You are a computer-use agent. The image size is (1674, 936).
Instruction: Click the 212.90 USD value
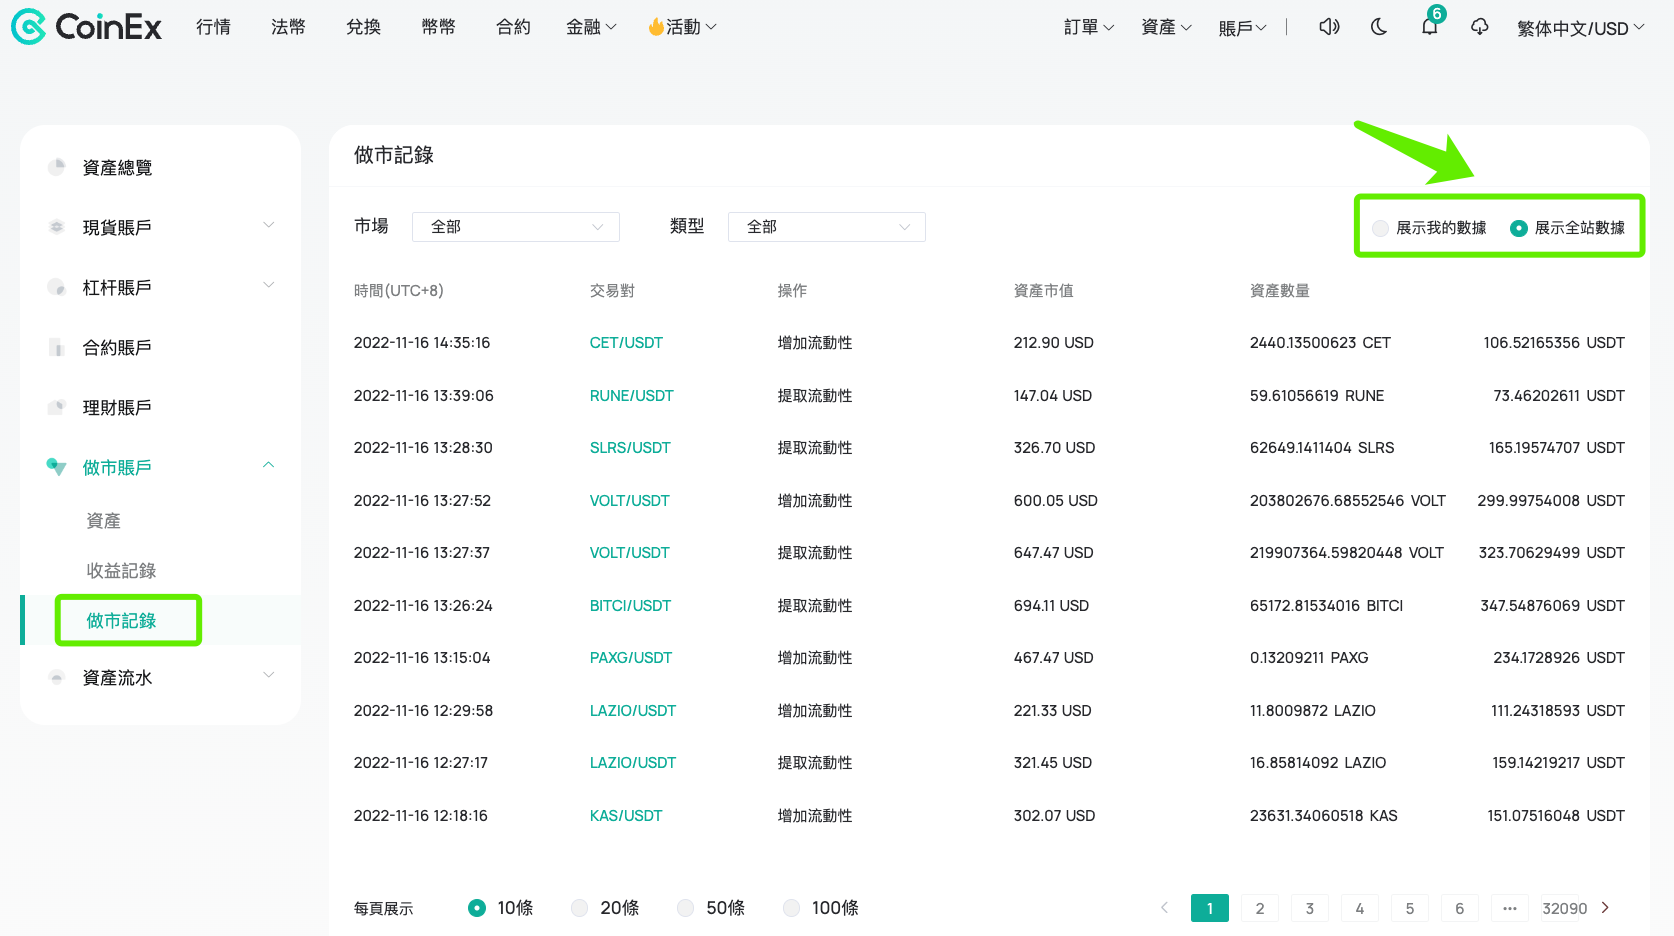(x=1053, y=343)
